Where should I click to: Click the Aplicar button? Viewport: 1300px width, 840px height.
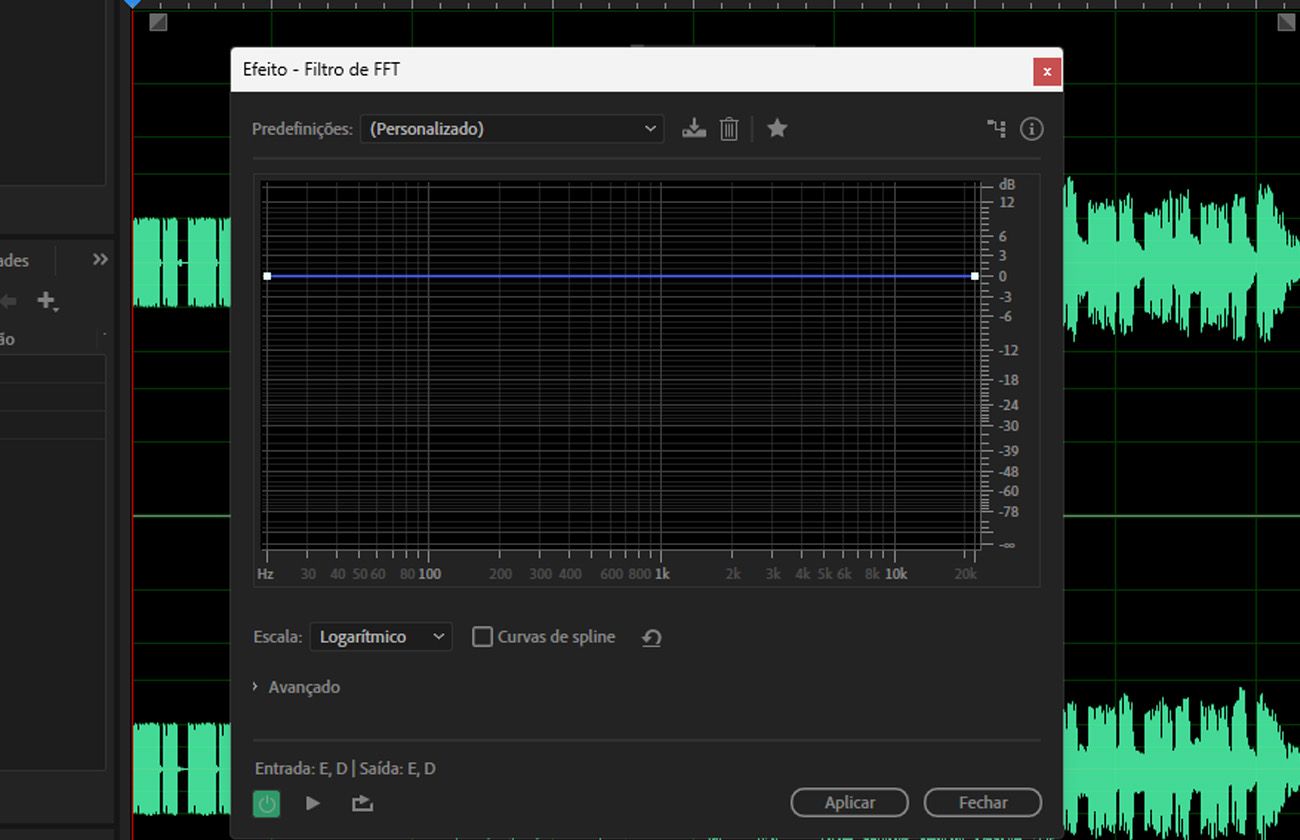(x=849, y=802)
